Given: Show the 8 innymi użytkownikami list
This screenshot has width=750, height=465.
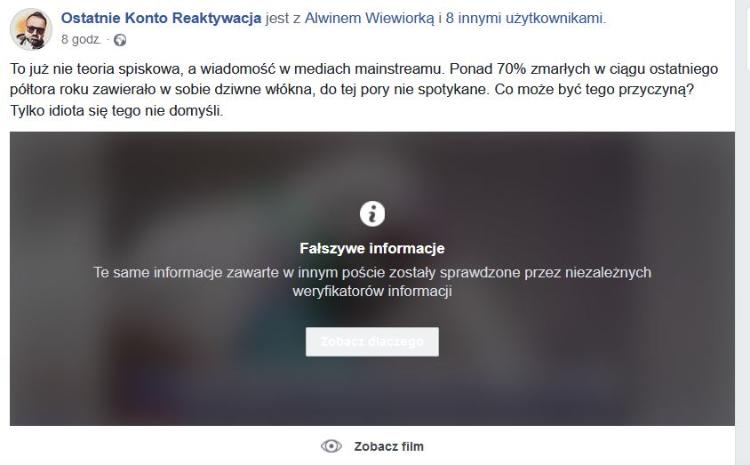Looking at the screenshot, I should point(525,18).
